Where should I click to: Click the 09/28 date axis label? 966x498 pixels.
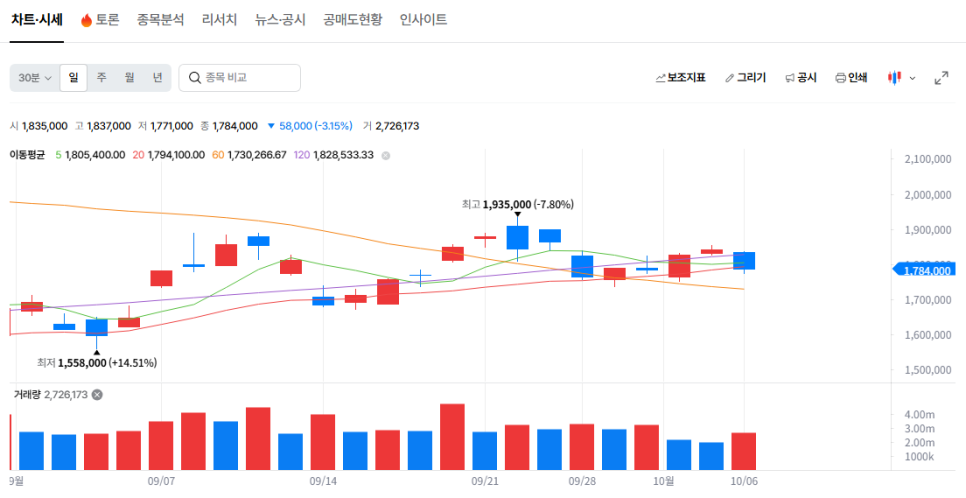coord(582,480)
